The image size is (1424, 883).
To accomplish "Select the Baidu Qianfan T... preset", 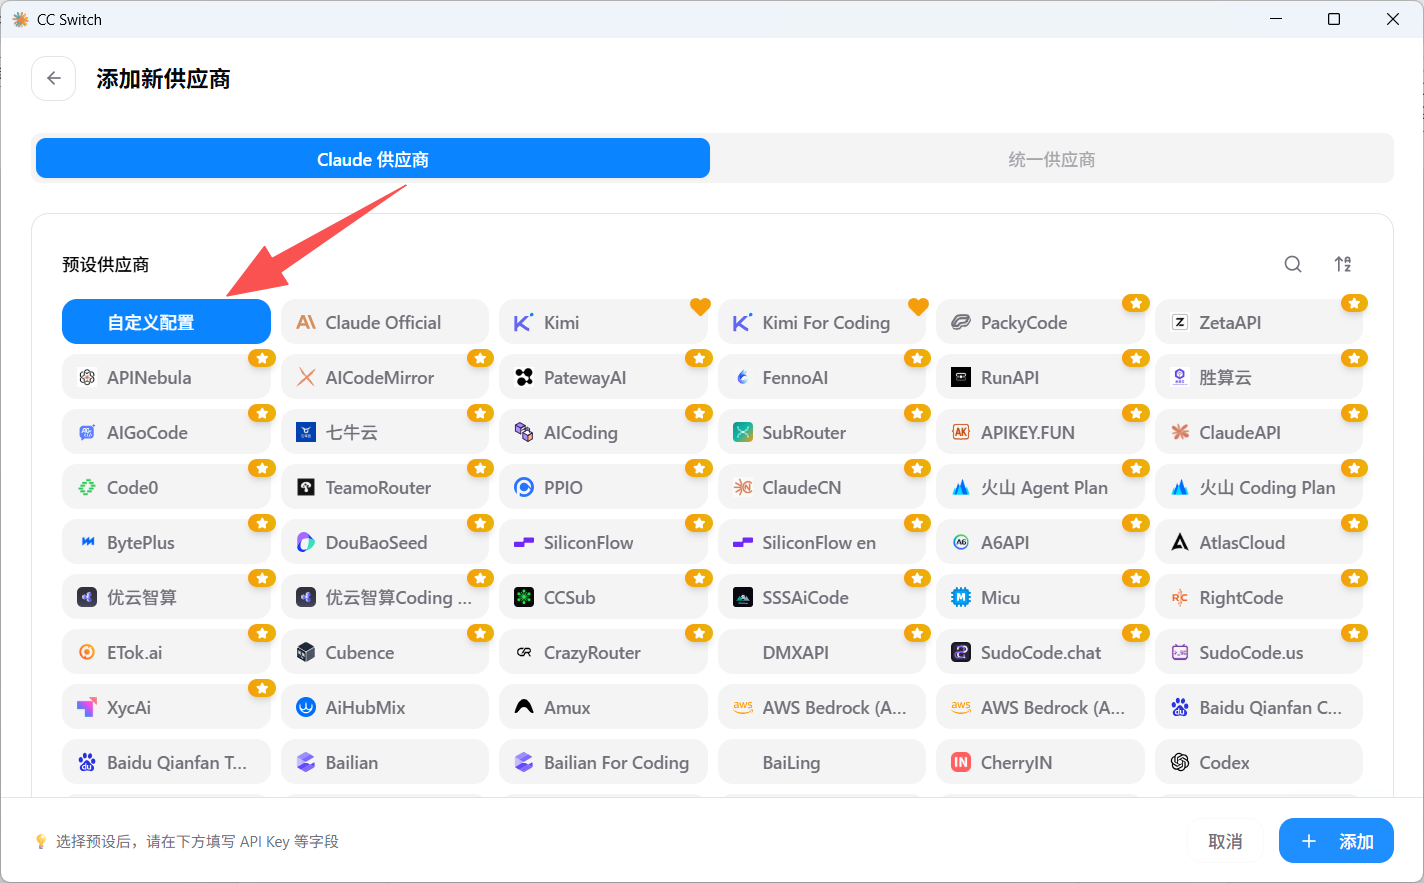I will [166, 762].
